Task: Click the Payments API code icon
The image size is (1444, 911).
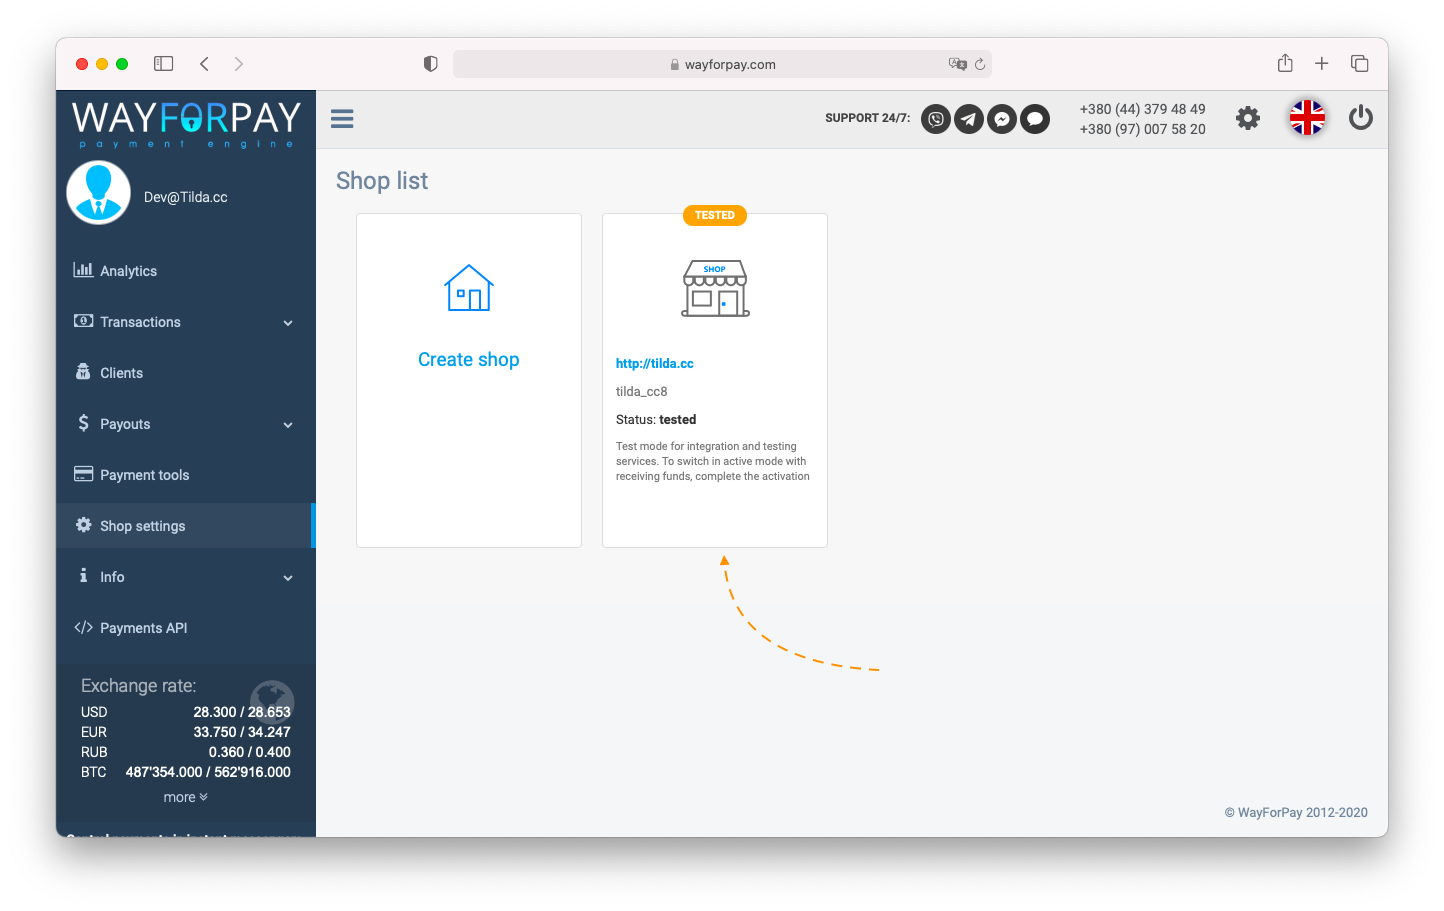Action: point(84,627)
